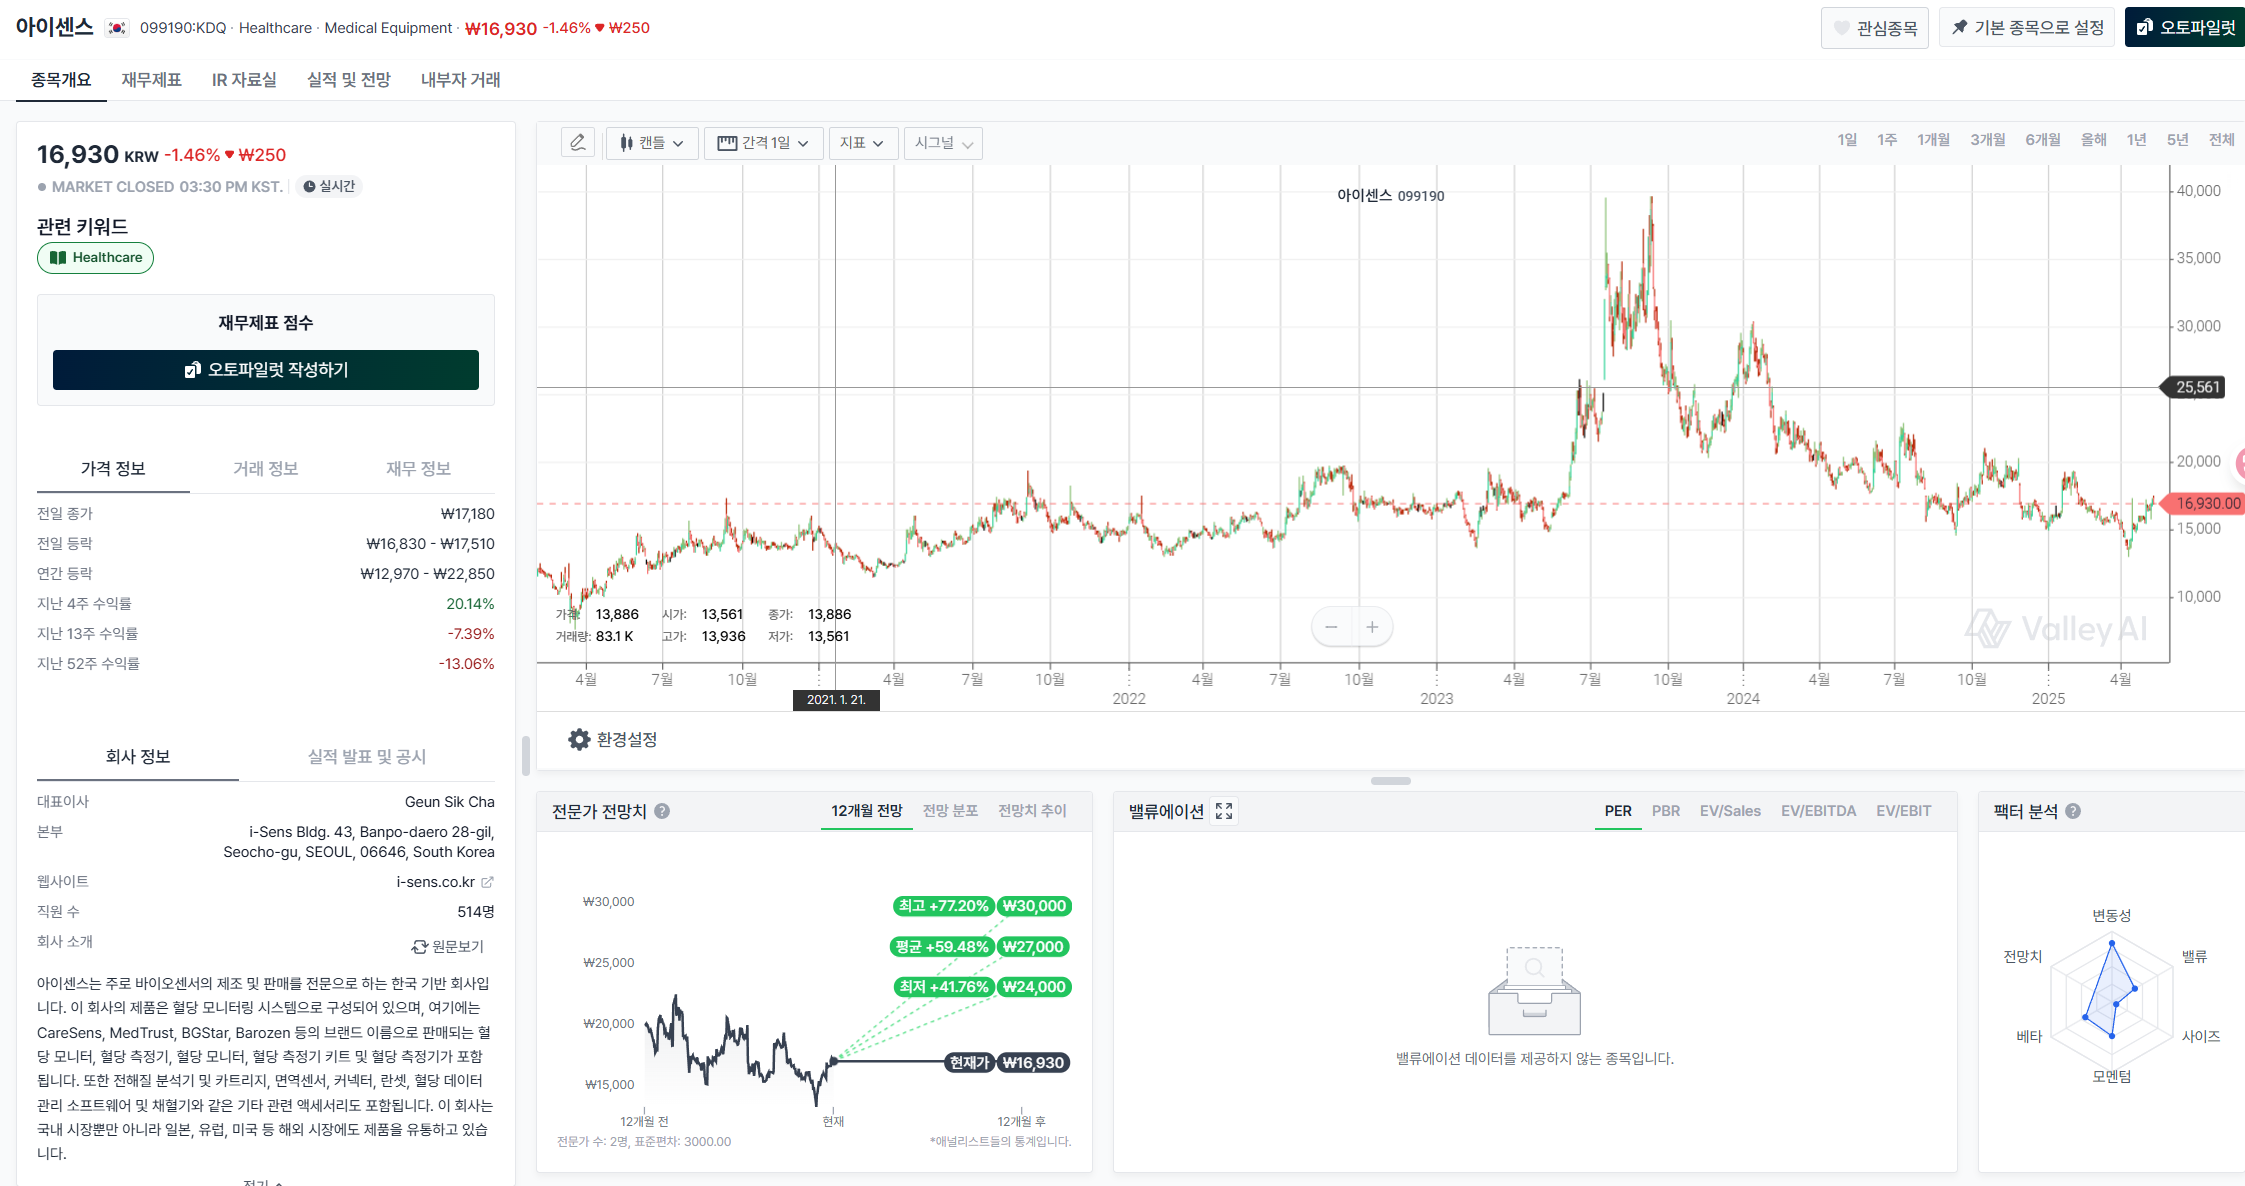Open the 캔들 chart type dropdown
Screen dimensions: 2245x1186
coord(652,143)
